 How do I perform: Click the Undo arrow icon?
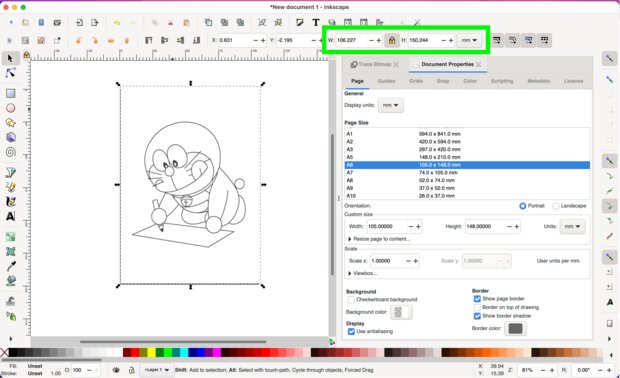[117, 23]
